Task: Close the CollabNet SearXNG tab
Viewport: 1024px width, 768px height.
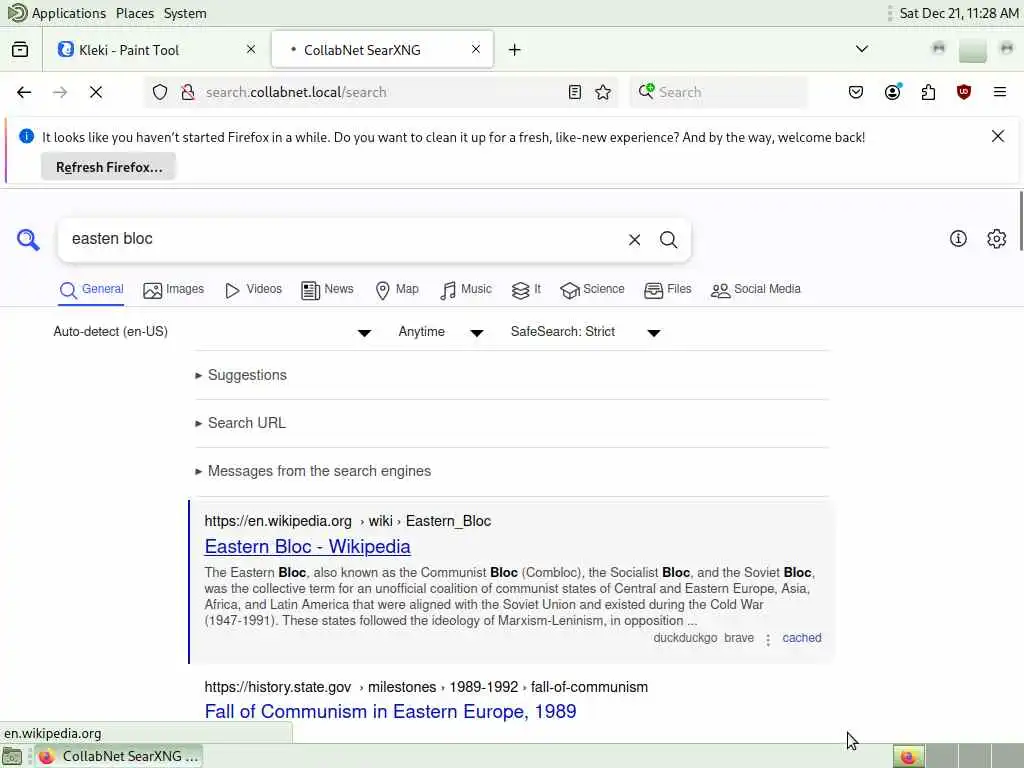Action: click(x=476, y=49)
